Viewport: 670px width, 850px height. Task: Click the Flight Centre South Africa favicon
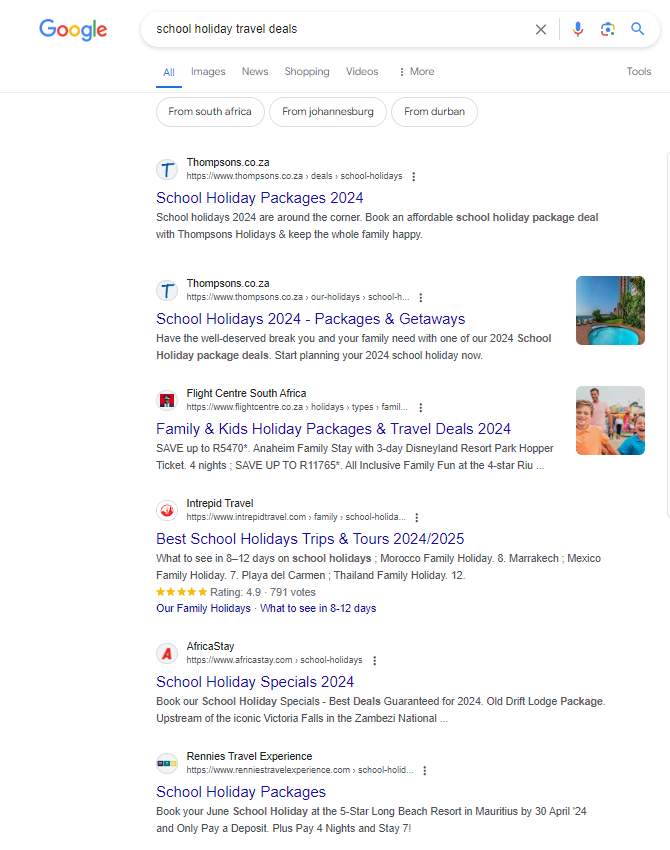pyautogui.click(x=167, y=400)
